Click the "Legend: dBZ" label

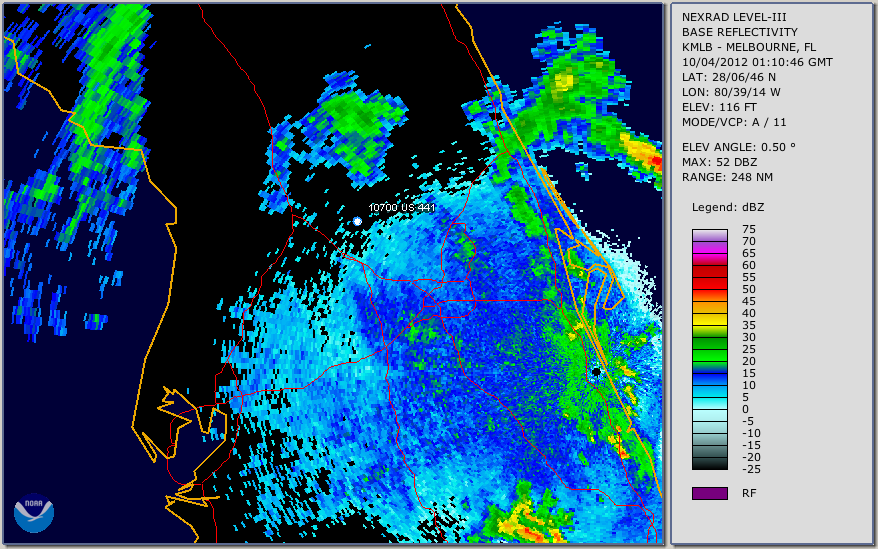pyautogui.click(x=728, y=207)
